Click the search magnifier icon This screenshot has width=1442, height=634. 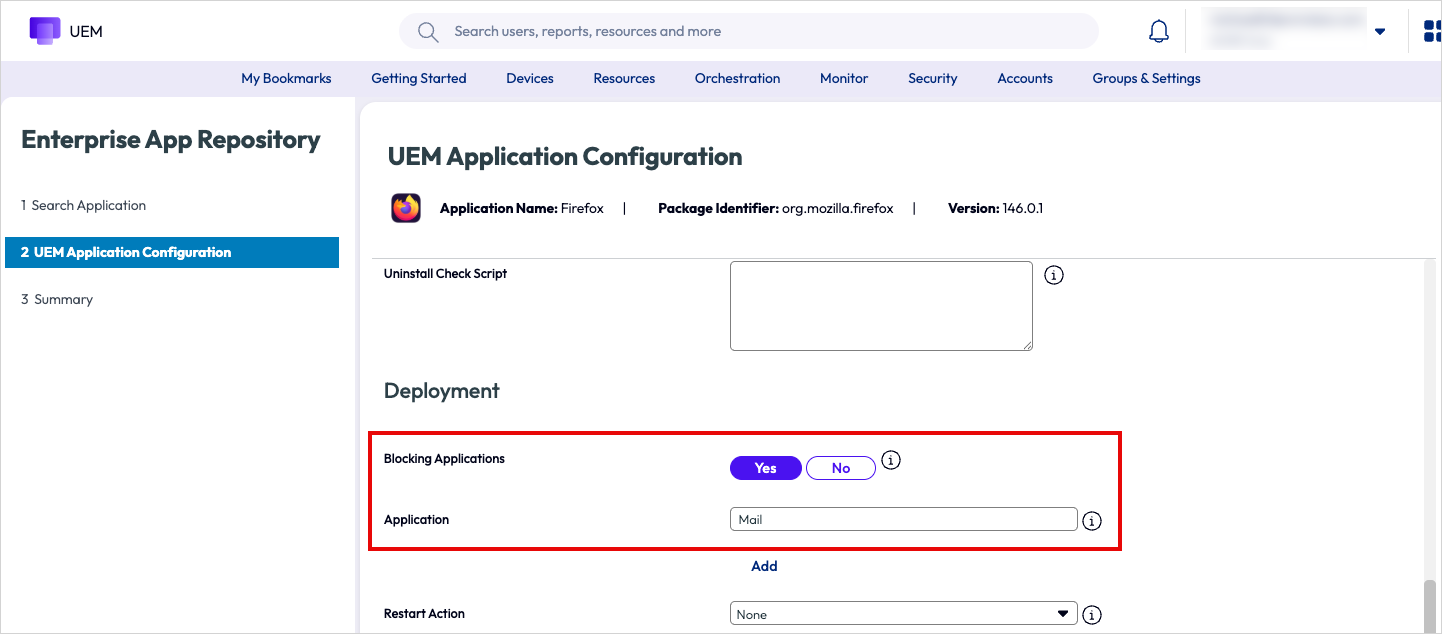click(428, 32)
